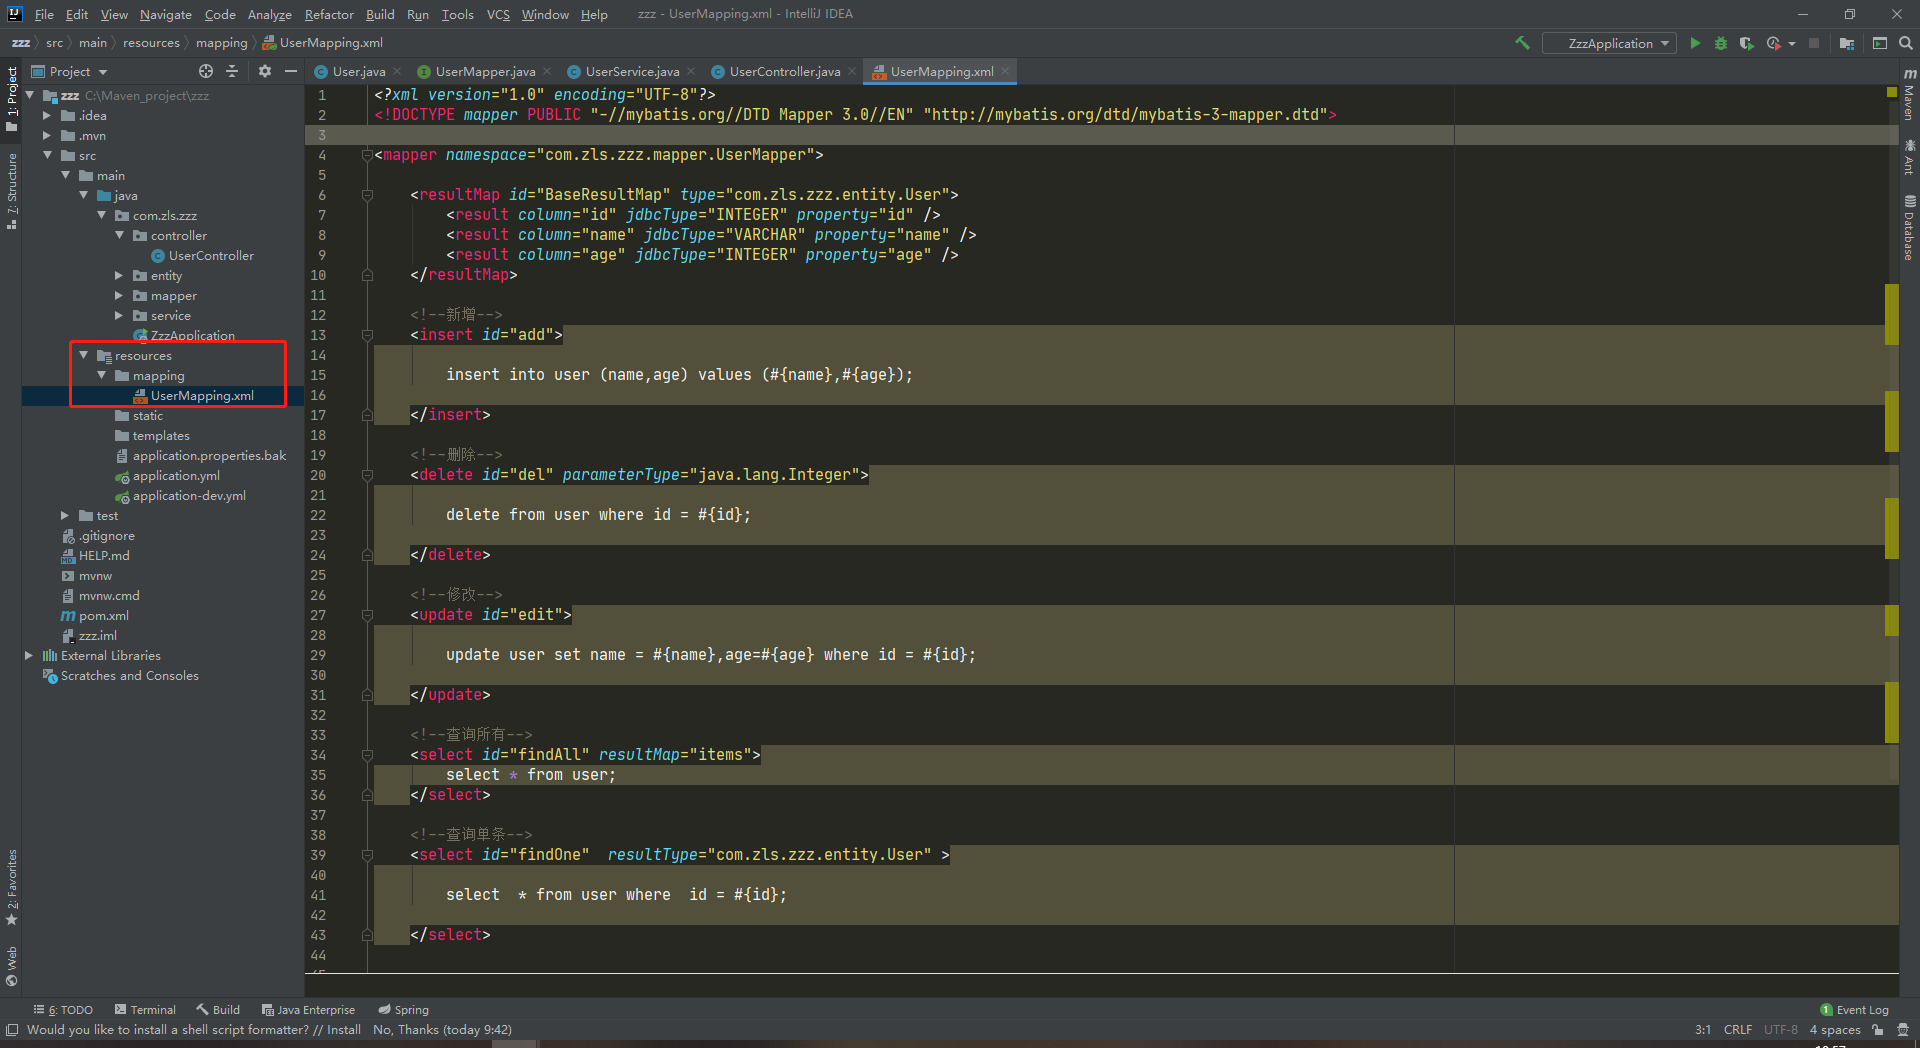This screenshot has height=1048, width=1920.
Task: Collapse the resources folder
Action: click(83, 356)
